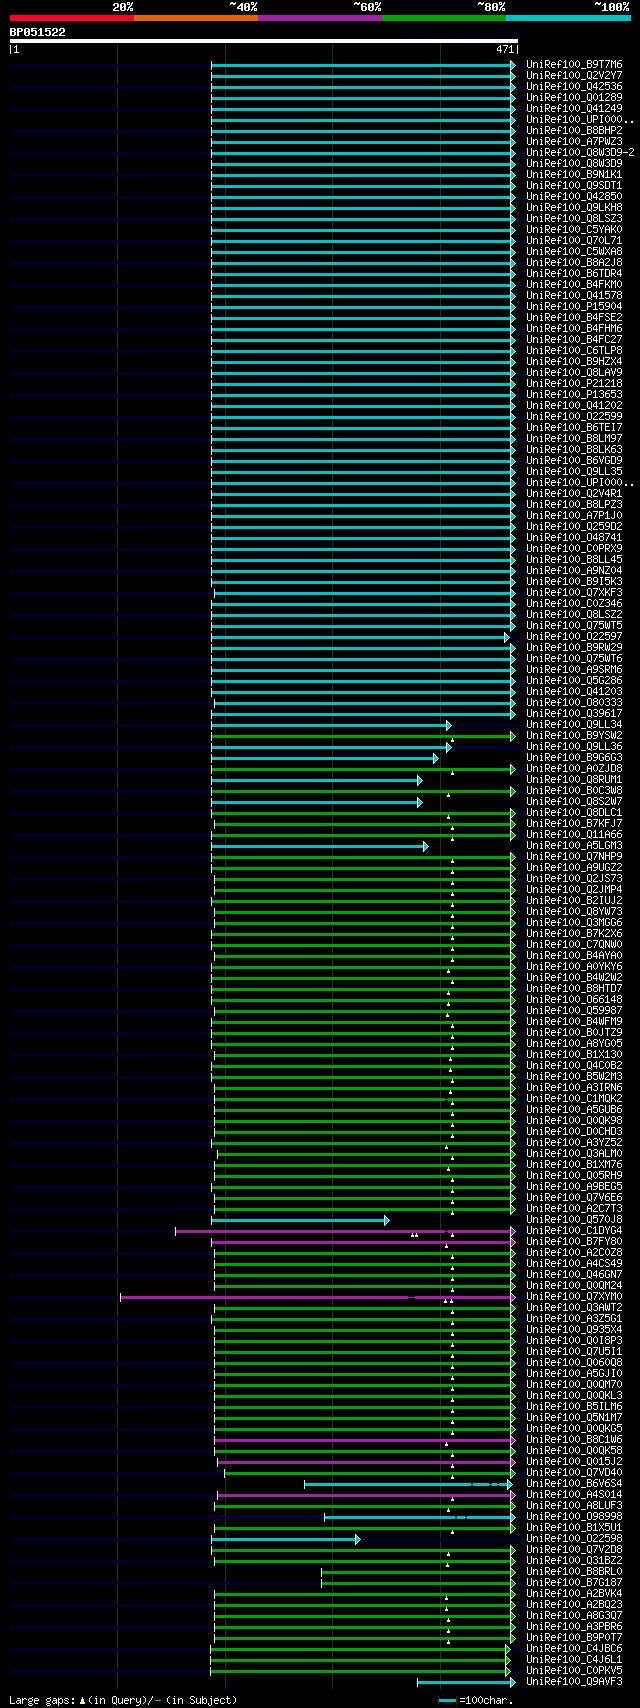This screenshot has height=1708, width=640.
Task: Click hit label UniRef100_Q9LL35
Action: [x=574, y=471]
